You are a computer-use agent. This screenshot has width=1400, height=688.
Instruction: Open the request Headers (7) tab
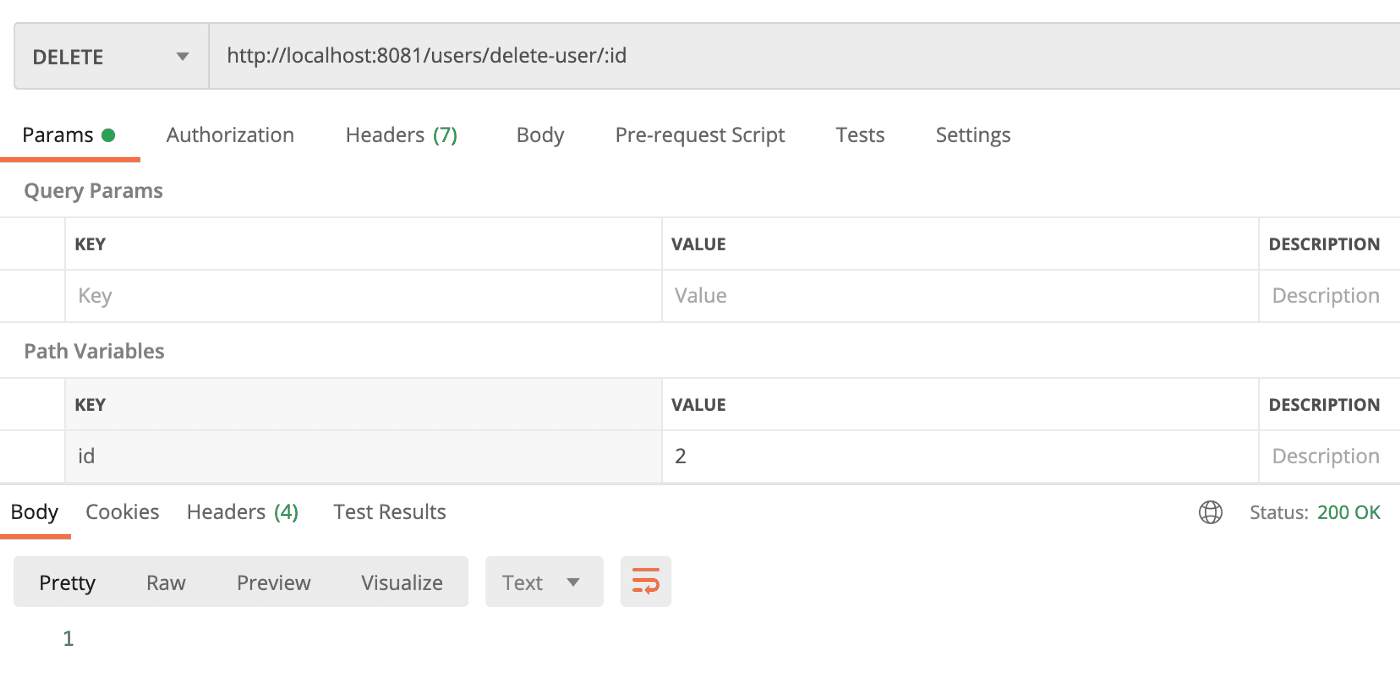tap(401, 135)
